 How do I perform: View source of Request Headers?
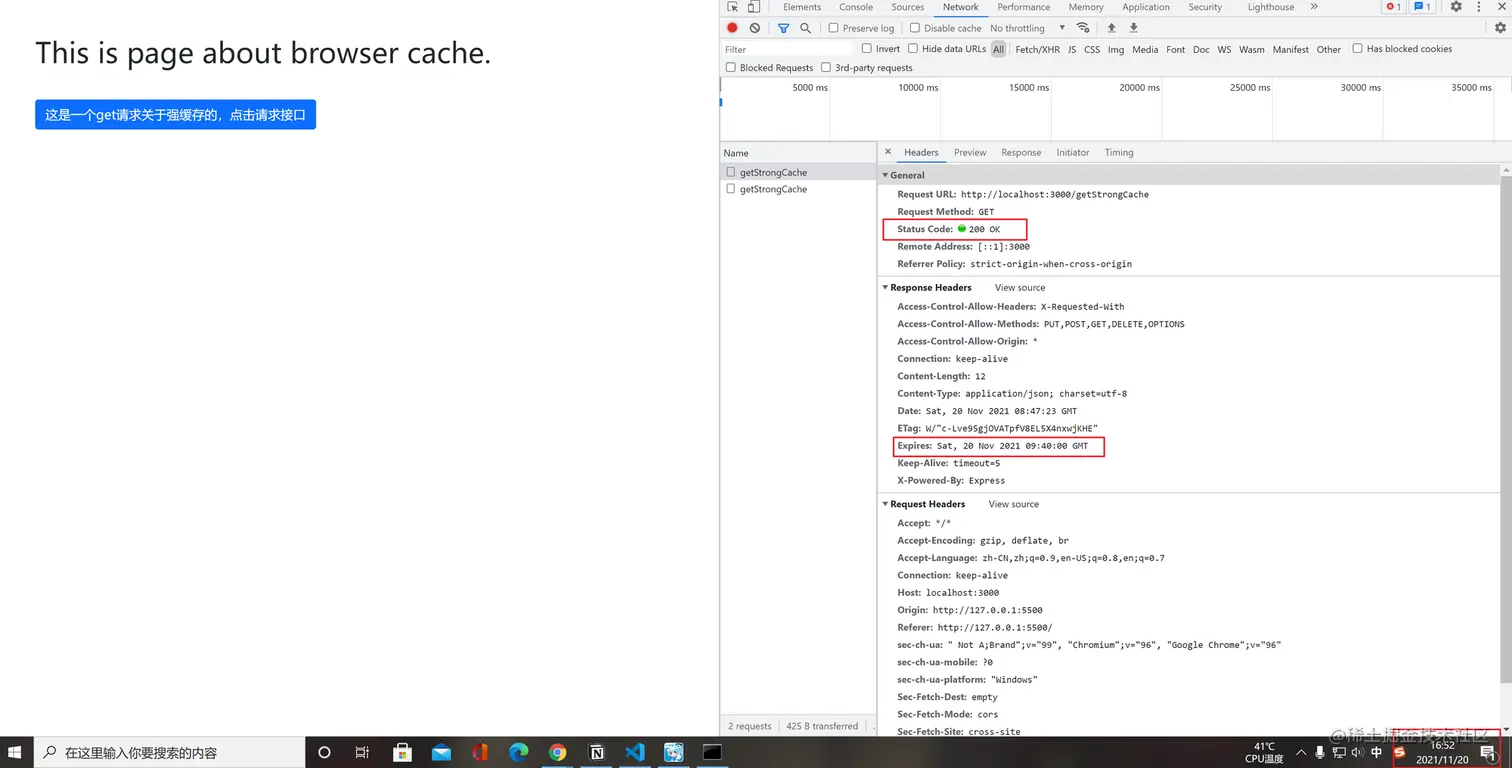[1014, 504]
